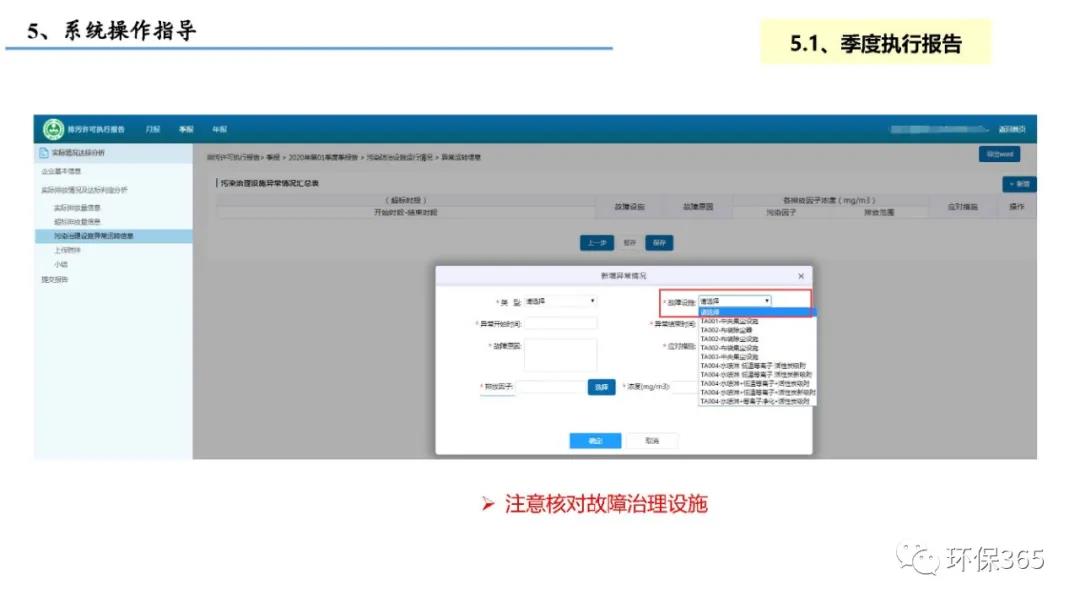The image size is (1080, 607).
Task: Select 污染治理设施异常运转信息 in sidebar
Action: (94, 236)
